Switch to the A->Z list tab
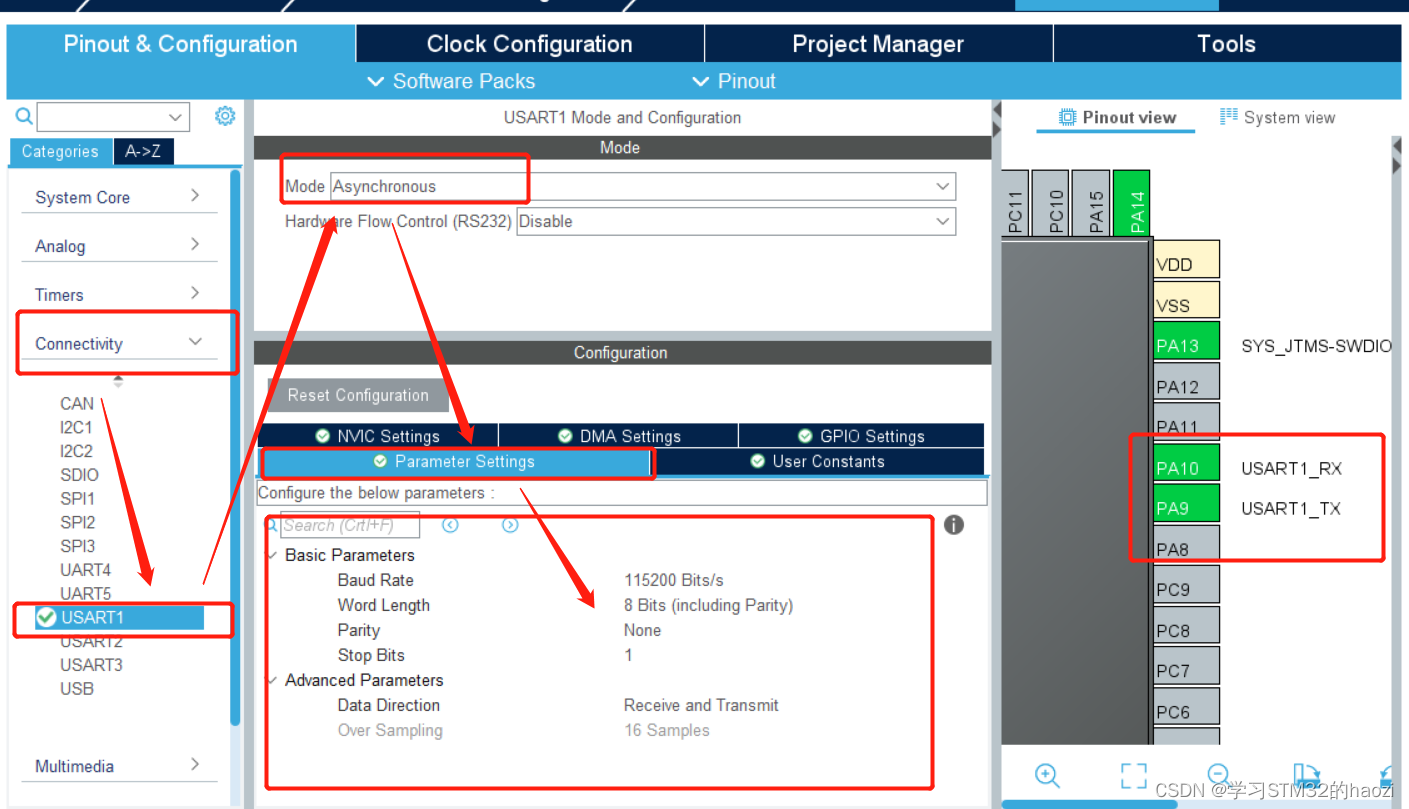This screenshot has height=809, width=1409. [x=143, y=152]
